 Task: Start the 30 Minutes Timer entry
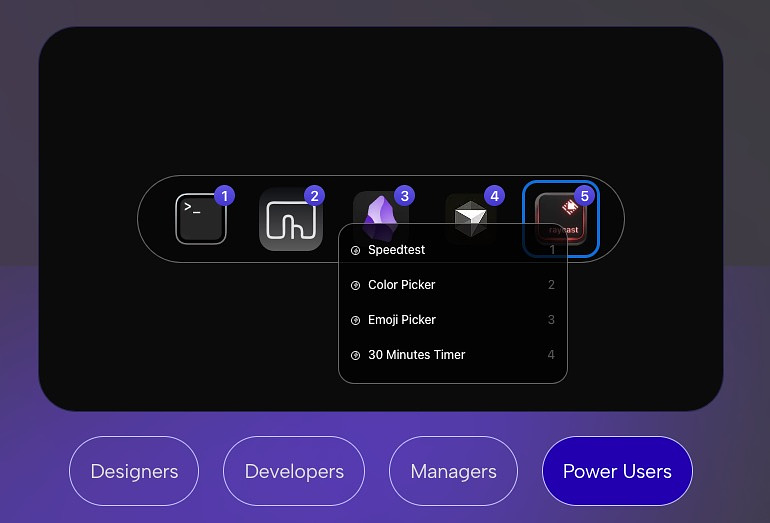pyautogui.click(x=453, y=355)
